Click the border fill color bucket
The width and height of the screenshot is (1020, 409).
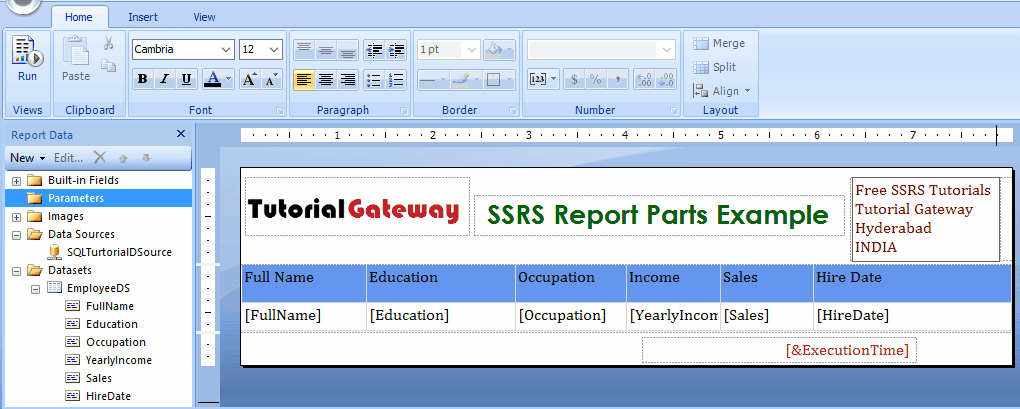coord(495,49)
